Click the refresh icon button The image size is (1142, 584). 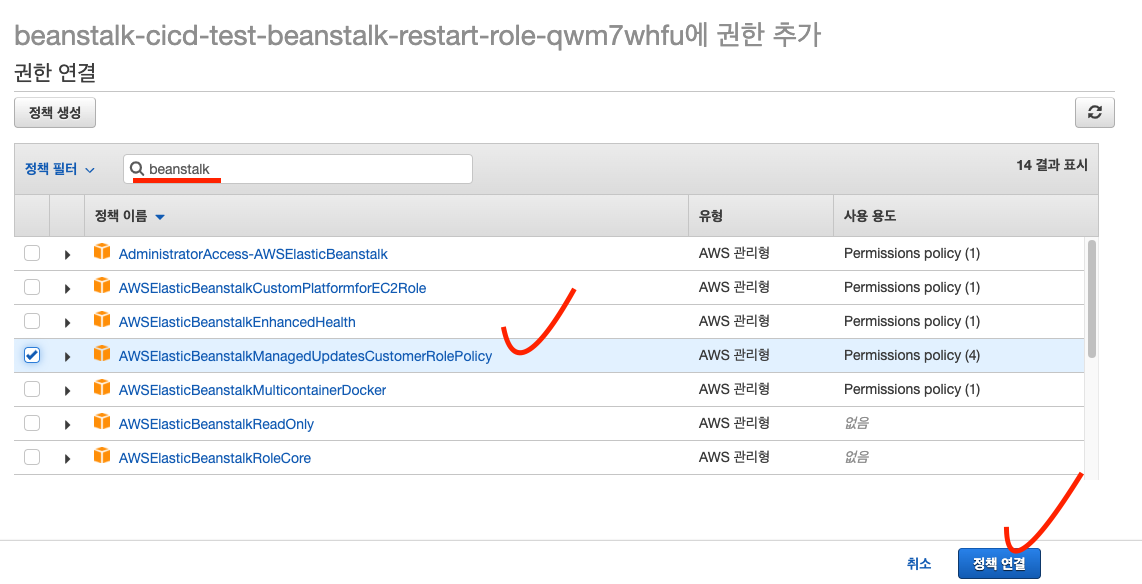(x=1095, y=113)
